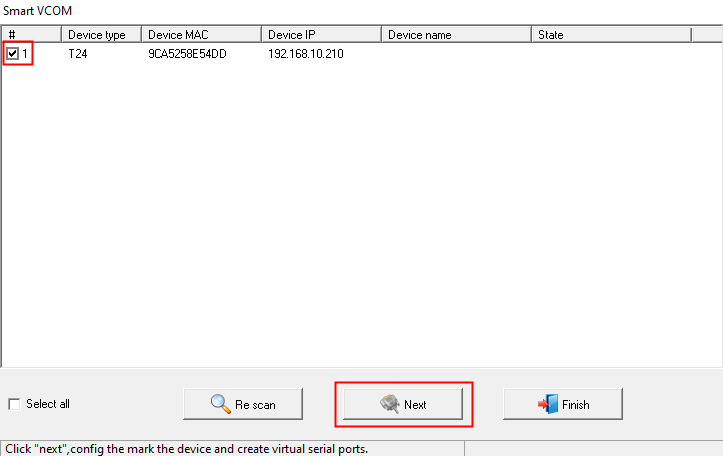Image resolution: width=723 pixels, height=457 pixels.
Task: Select the MAC address 9CA5258E54DD
Action: click(187, 54)
